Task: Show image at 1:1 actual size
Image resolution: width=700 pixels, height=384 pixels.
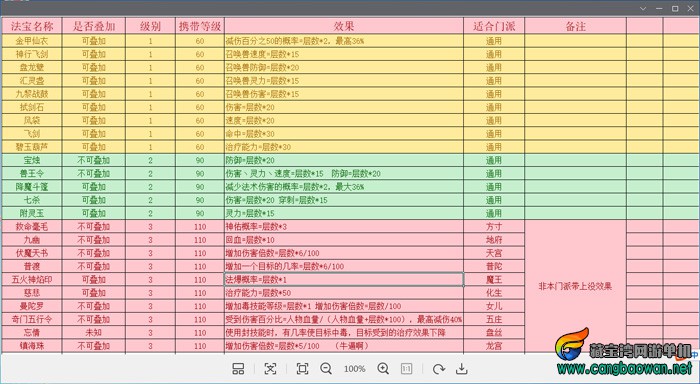Action: (x=406, y=369)
